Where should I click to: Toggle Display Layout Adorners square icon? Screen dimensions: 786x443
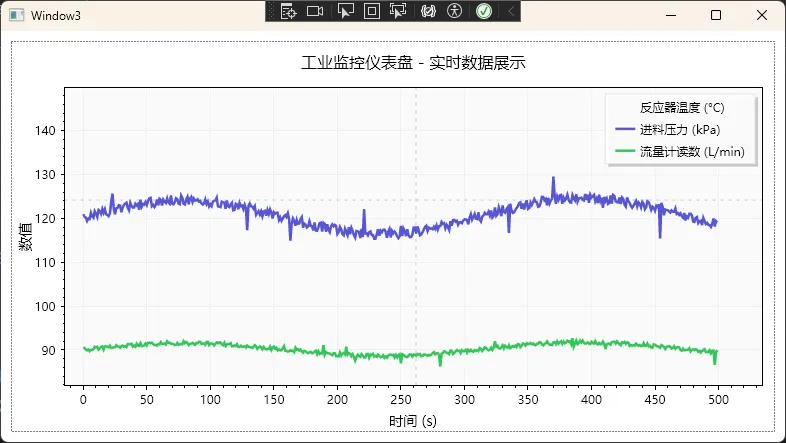[371, 11]
